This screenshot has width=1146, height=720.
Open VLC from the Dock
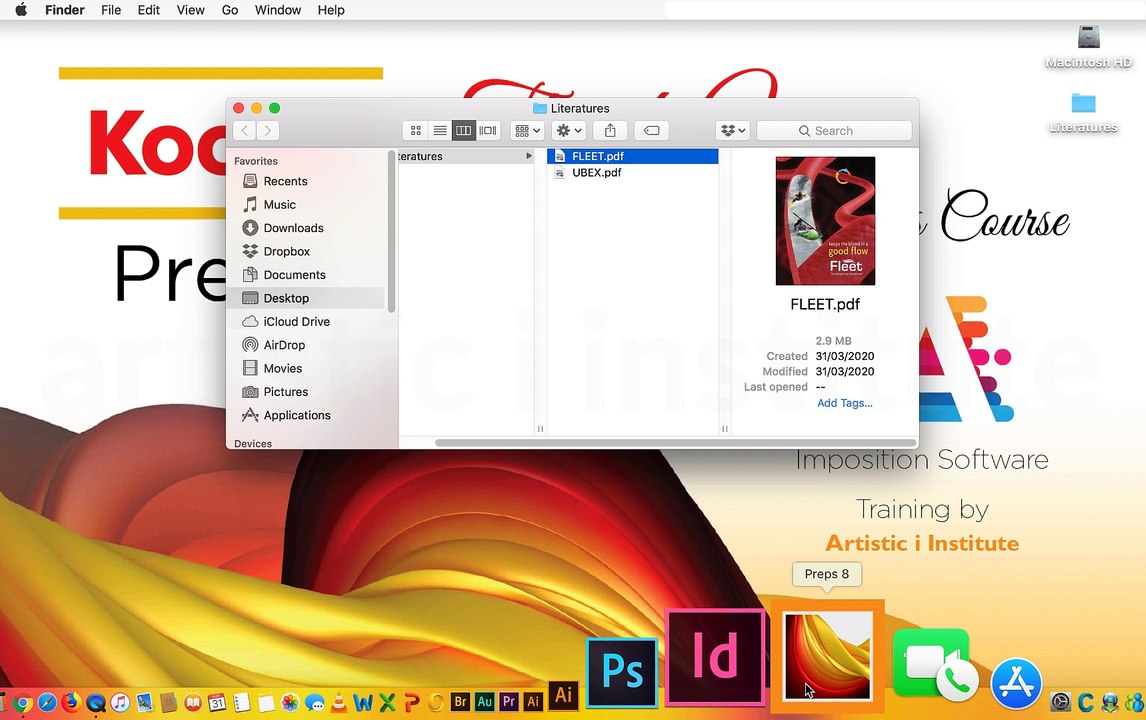[x=338, y=702]
